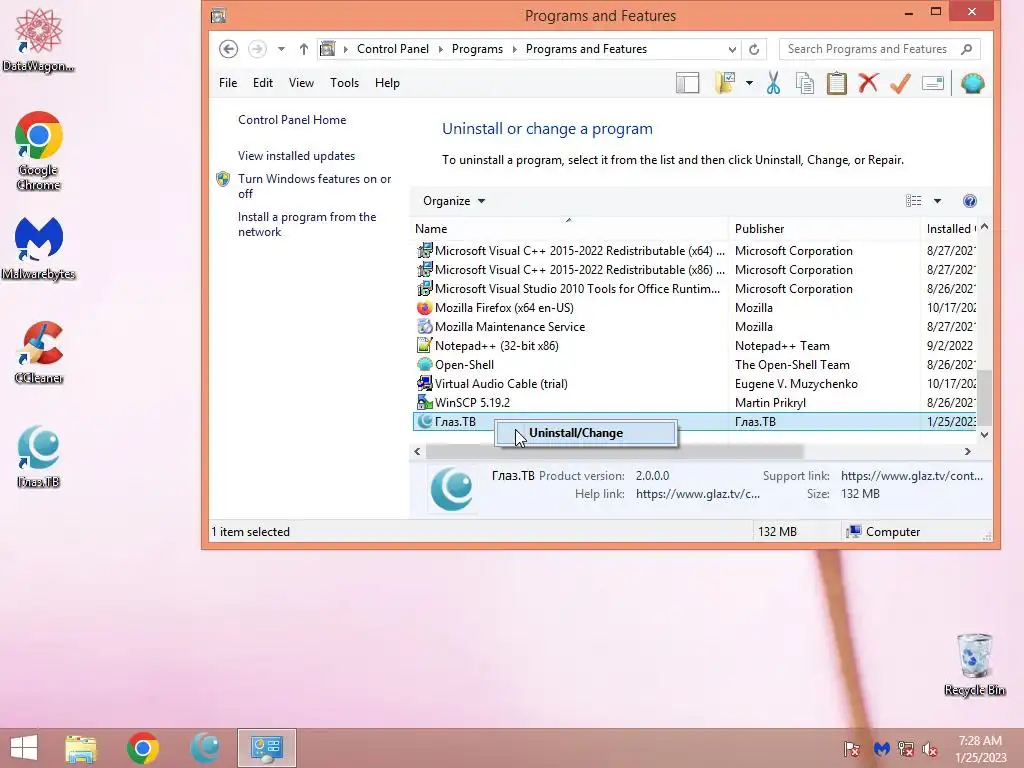1024x768 pixels.
Task: Open the Help menu
Action: pyautogui.click(x=387, y=83)
